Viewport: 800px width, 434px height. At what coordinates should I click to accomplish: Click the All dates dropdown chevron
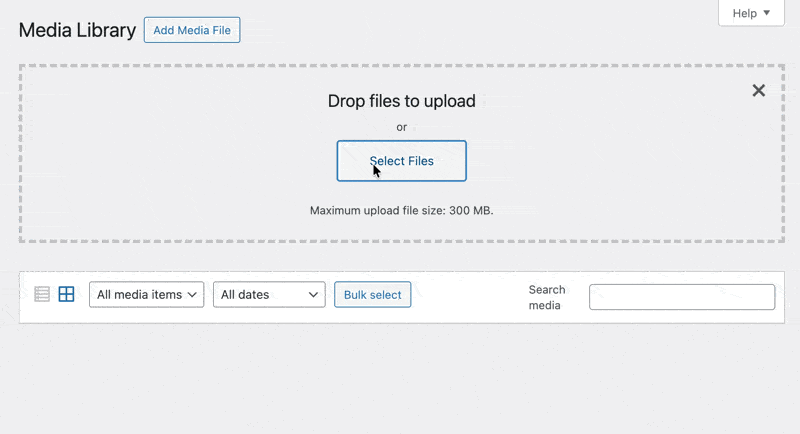pos(313,294)
